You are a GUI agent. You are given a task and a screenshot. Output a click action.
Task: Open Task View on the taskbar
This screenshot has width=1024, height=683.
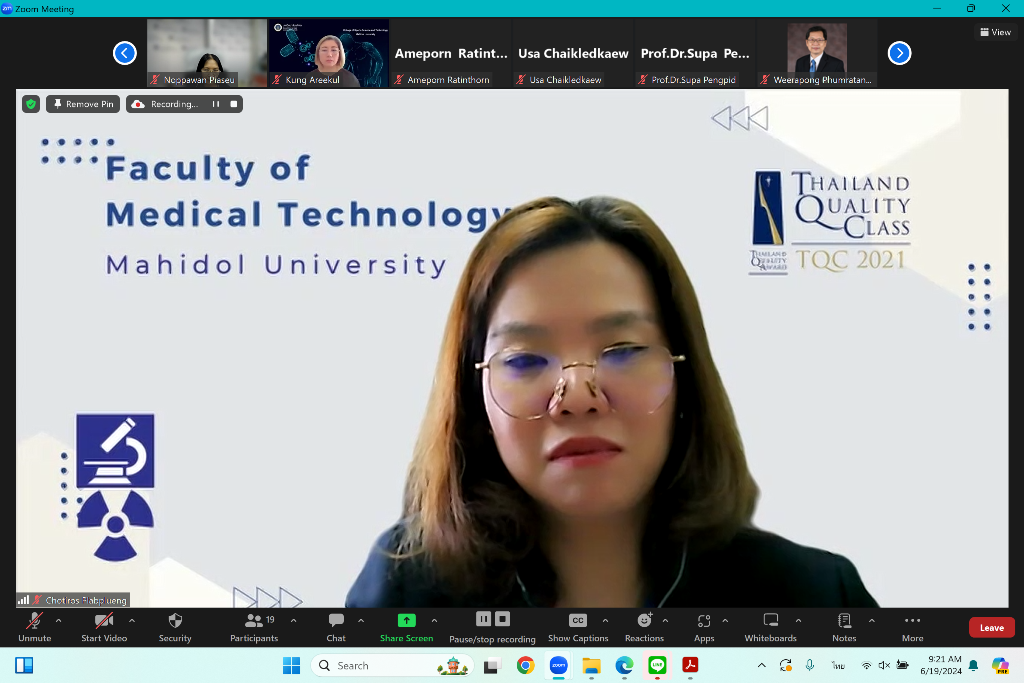[x=492, y=665]
